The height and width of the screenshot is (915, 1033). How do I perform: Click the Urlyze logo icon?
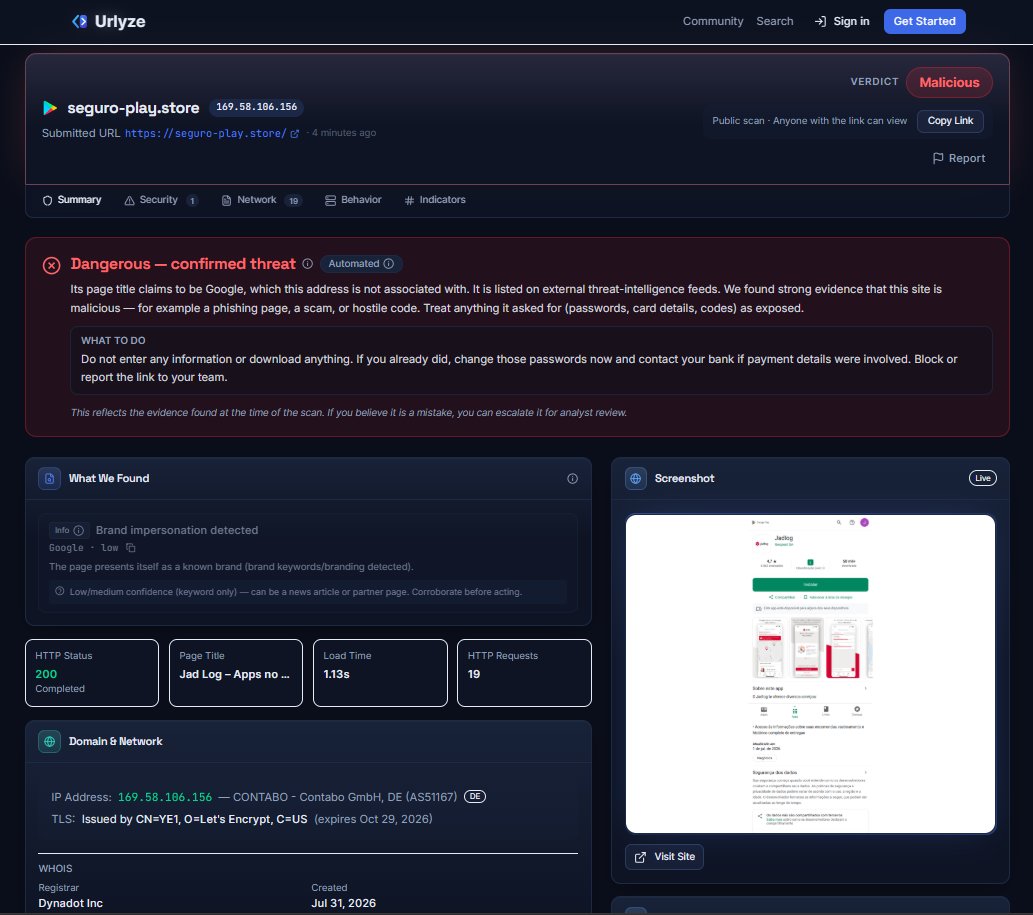(80, 21)
